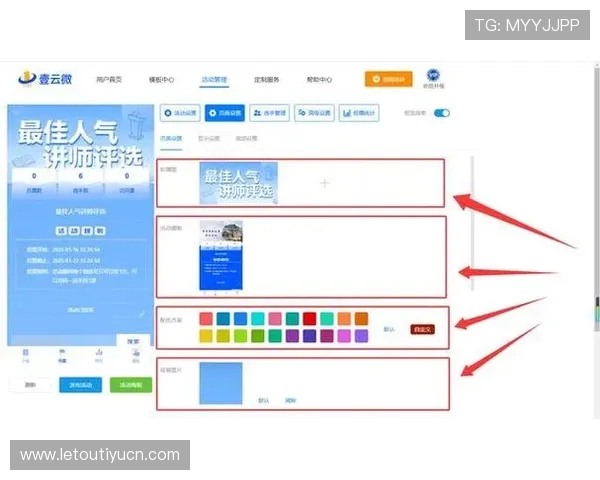Open the 定制服务 nav item
This screenshot has height=480, width=600.
(267, 80)
